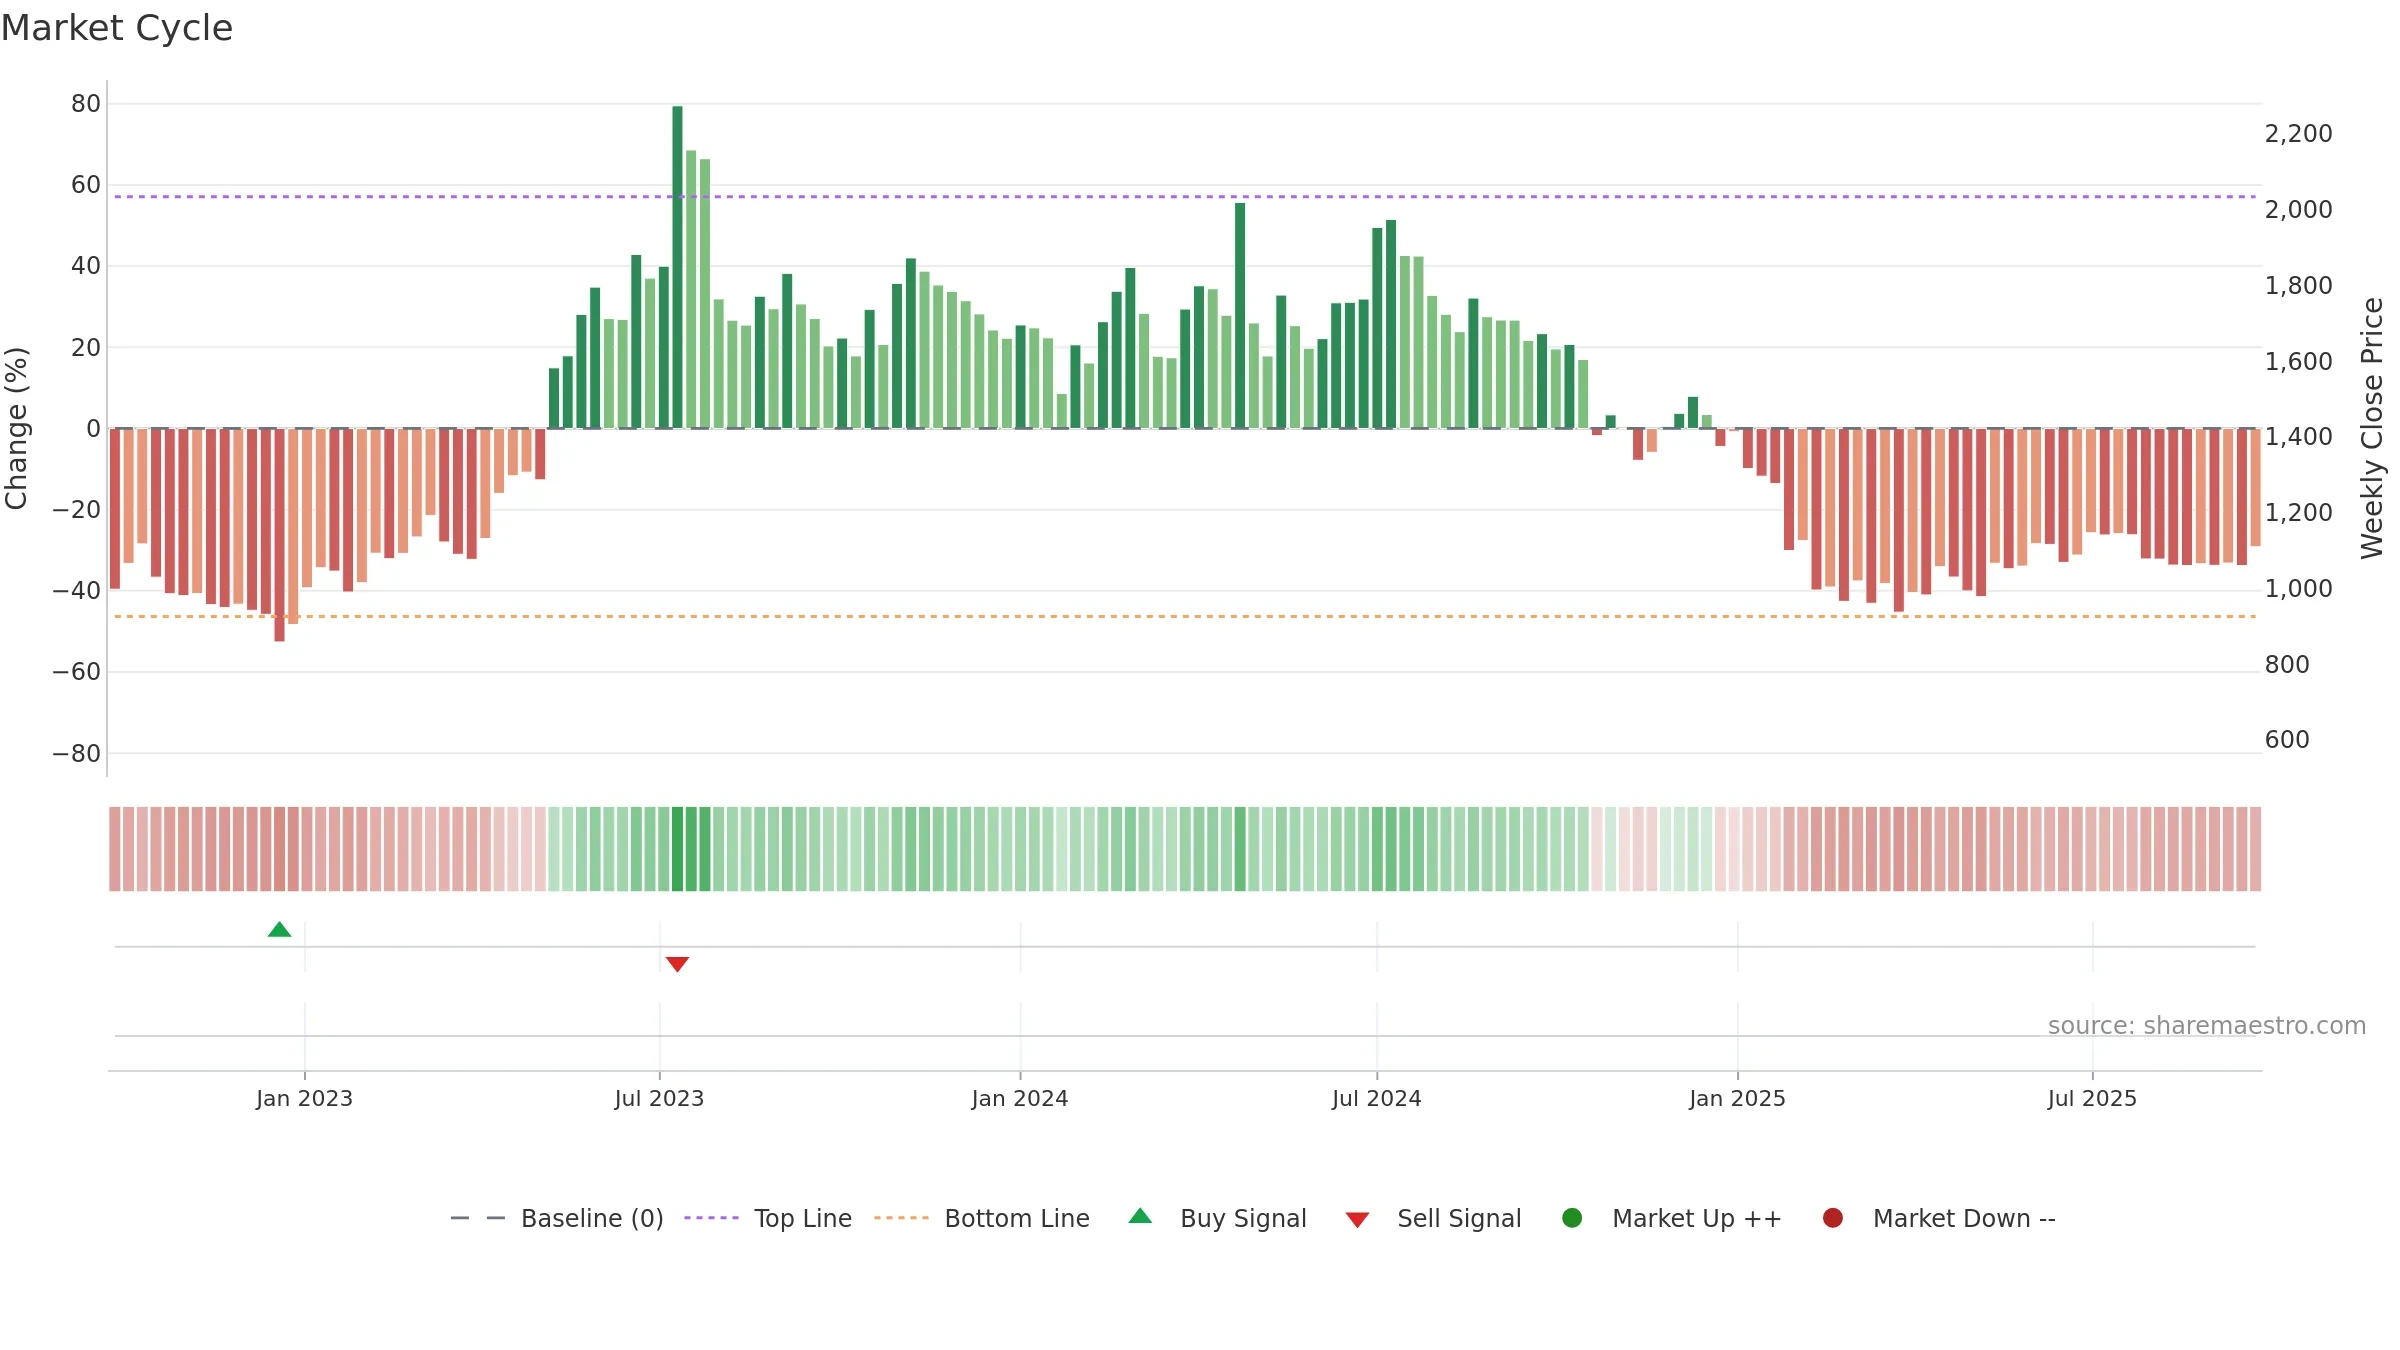Click the lowest red bar below the Bottom Line
2400x1350 pixels.
click(x=279, y=535)
